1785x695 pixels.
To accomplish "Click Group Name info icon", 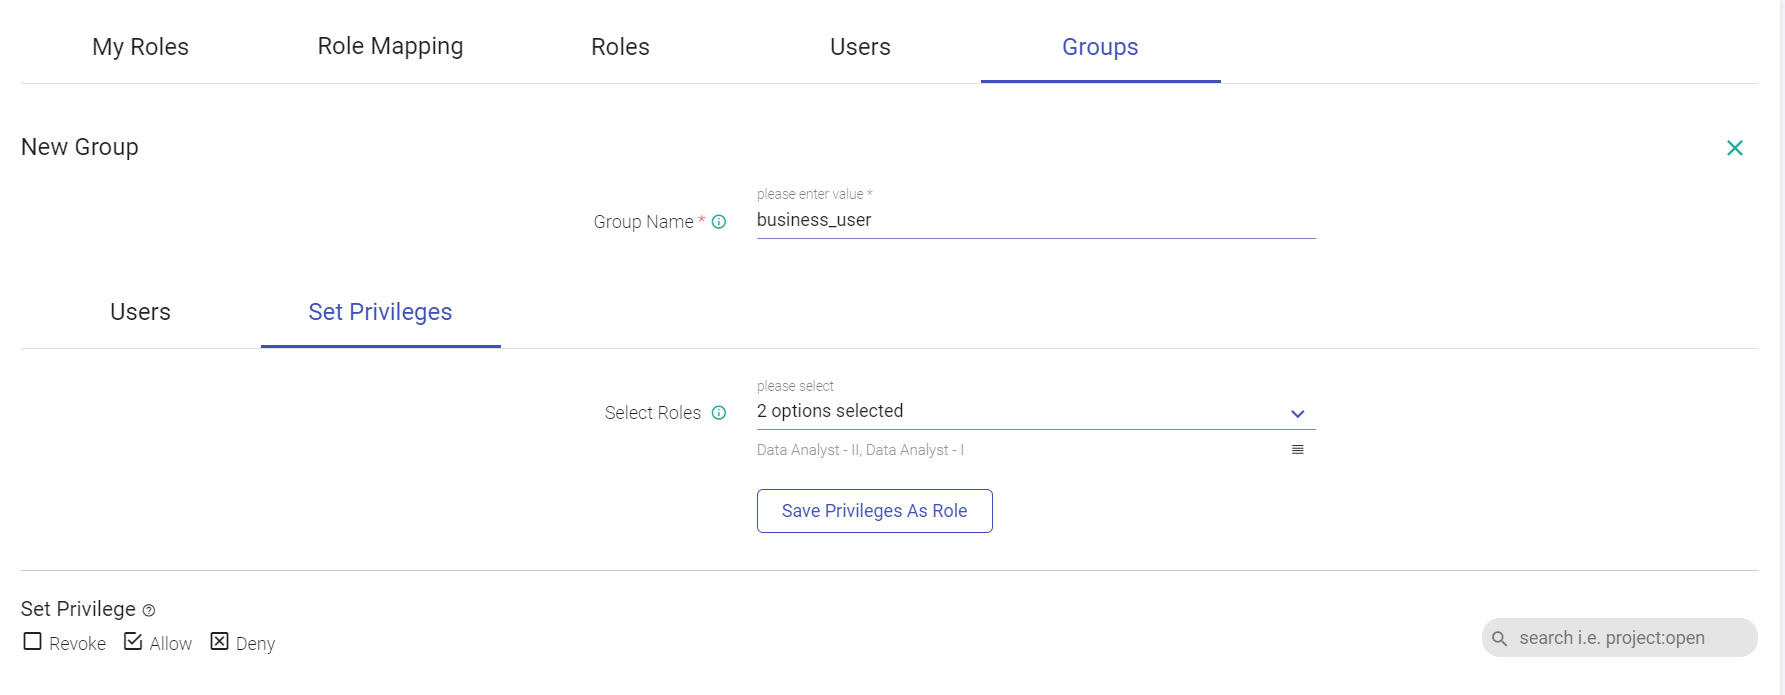I will [x=719, y=222].
